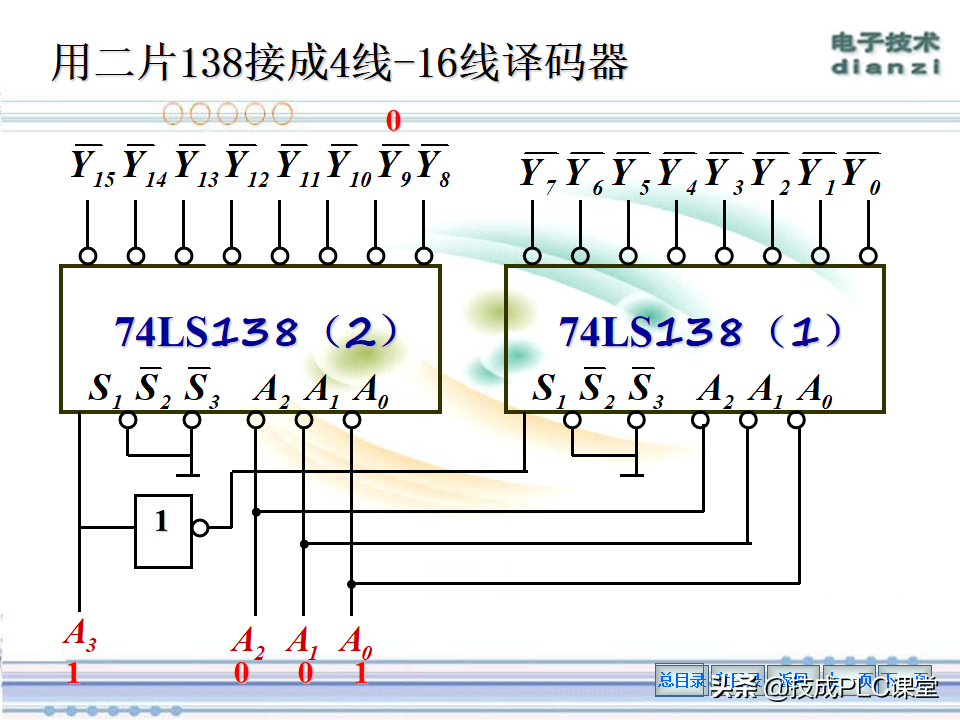
Task: Click the Y9 output pin bubble
Action: (376, 255)
